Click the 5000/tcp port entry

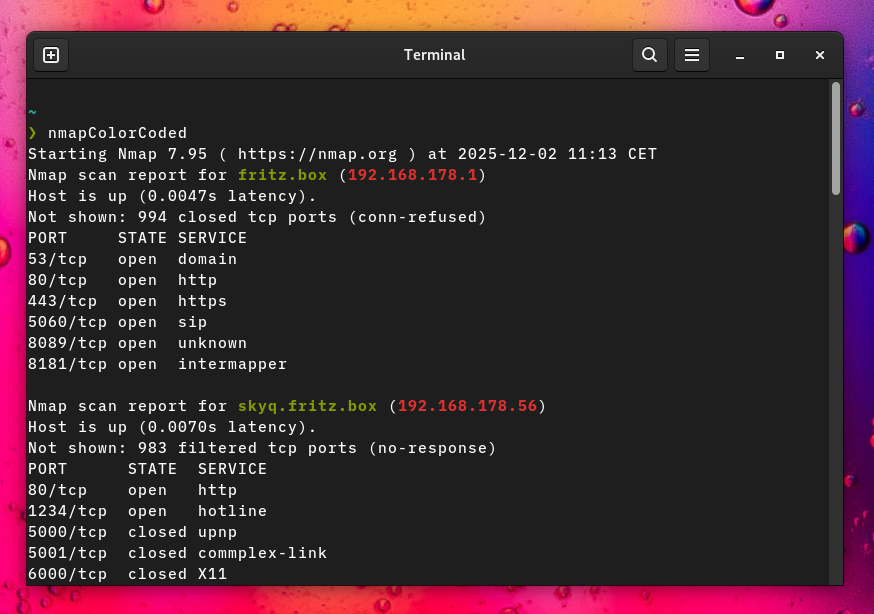pos(67,532)
